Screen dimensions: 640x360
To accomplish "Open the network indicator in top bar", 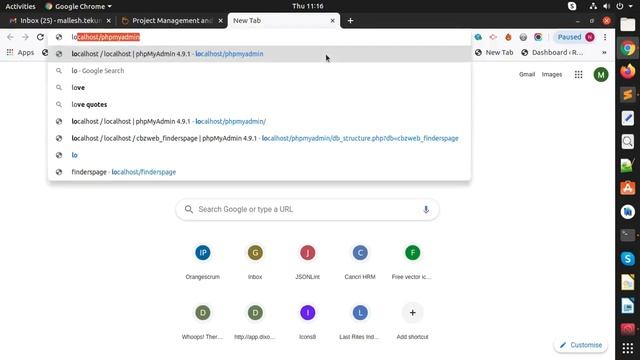I will pyautogui.click(x=593, y=6).
